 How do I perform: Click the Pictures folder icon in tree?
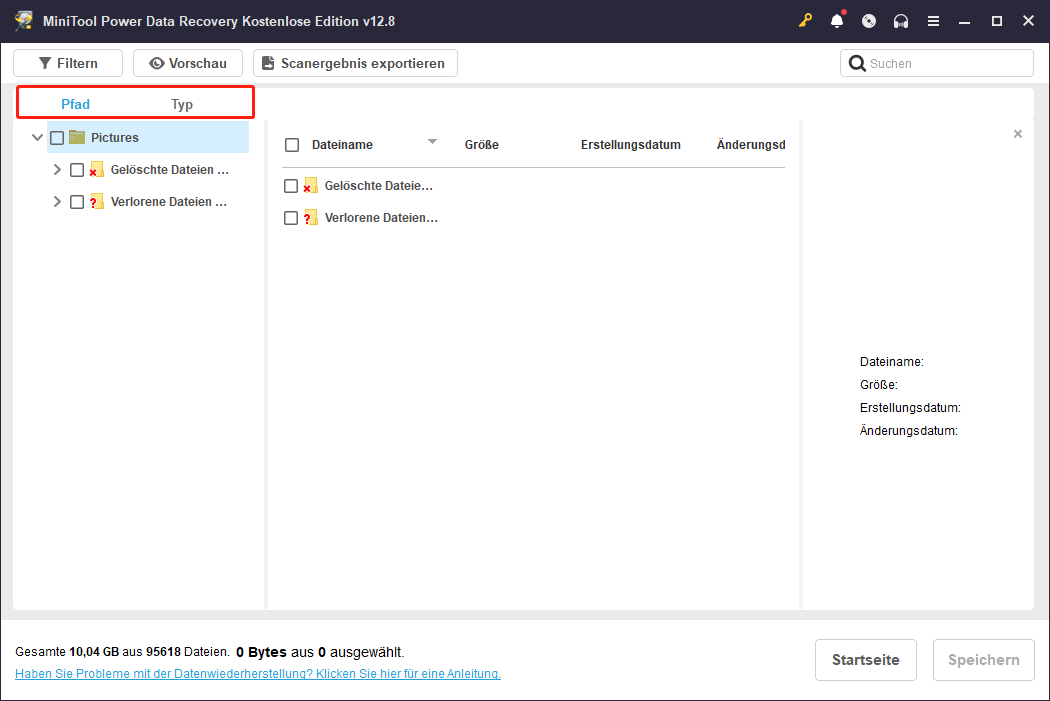tap(77, 137)
